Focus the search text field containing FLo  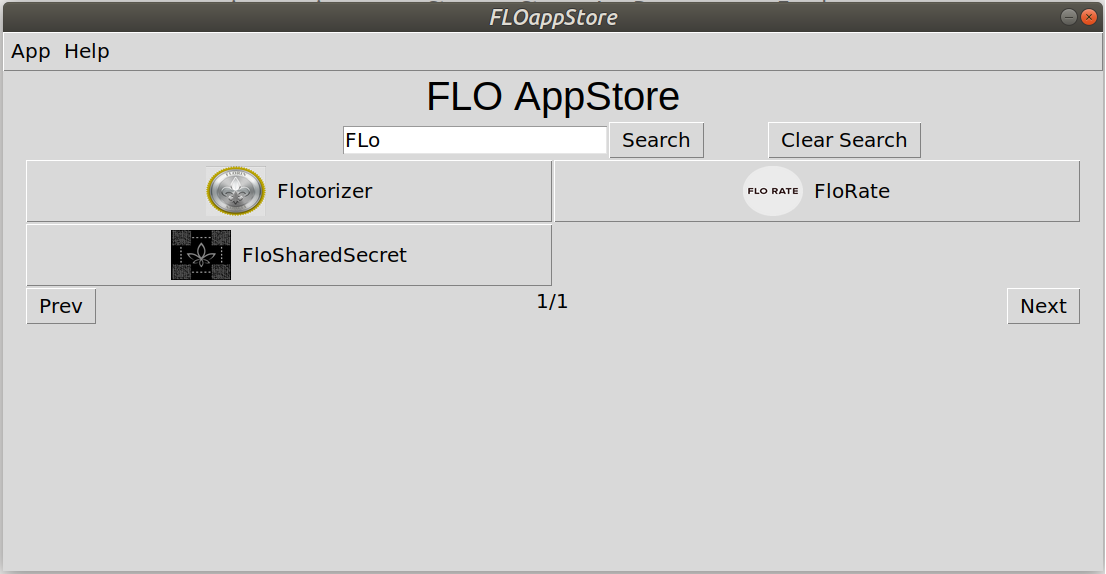474,140
